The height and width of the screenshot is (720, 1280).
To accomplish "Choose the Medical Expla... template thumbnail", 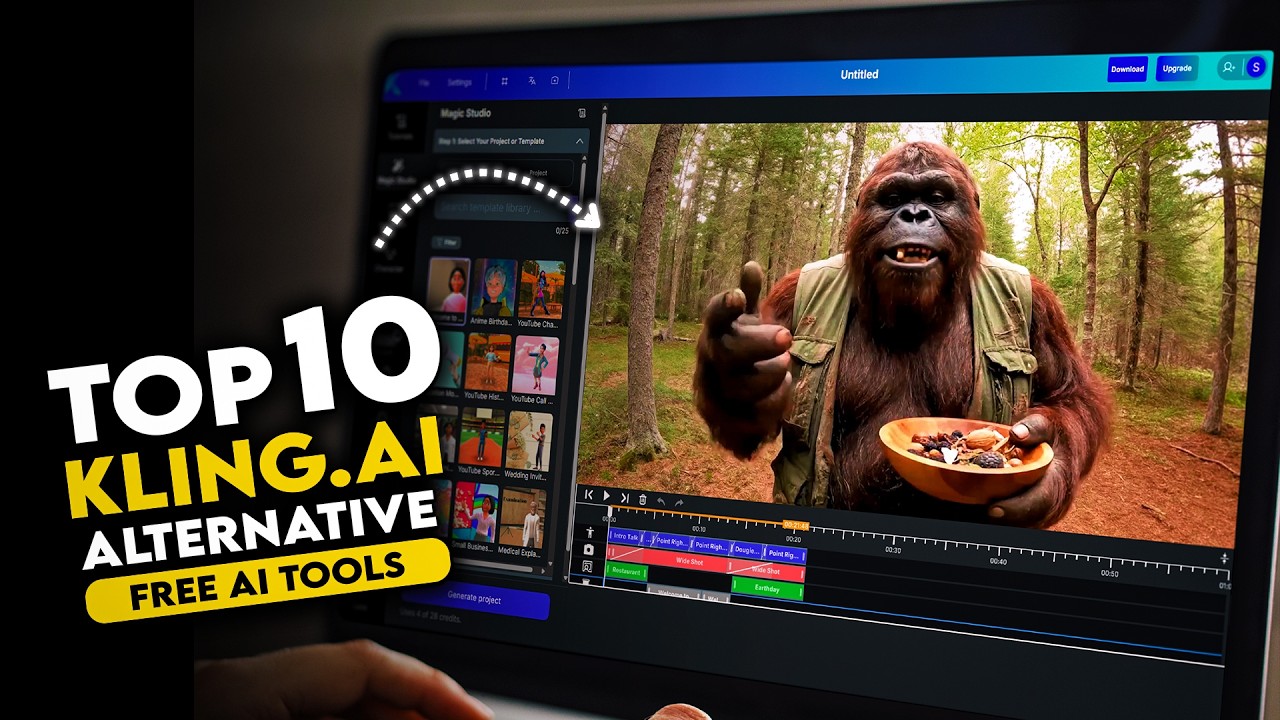I will [522, 516].
